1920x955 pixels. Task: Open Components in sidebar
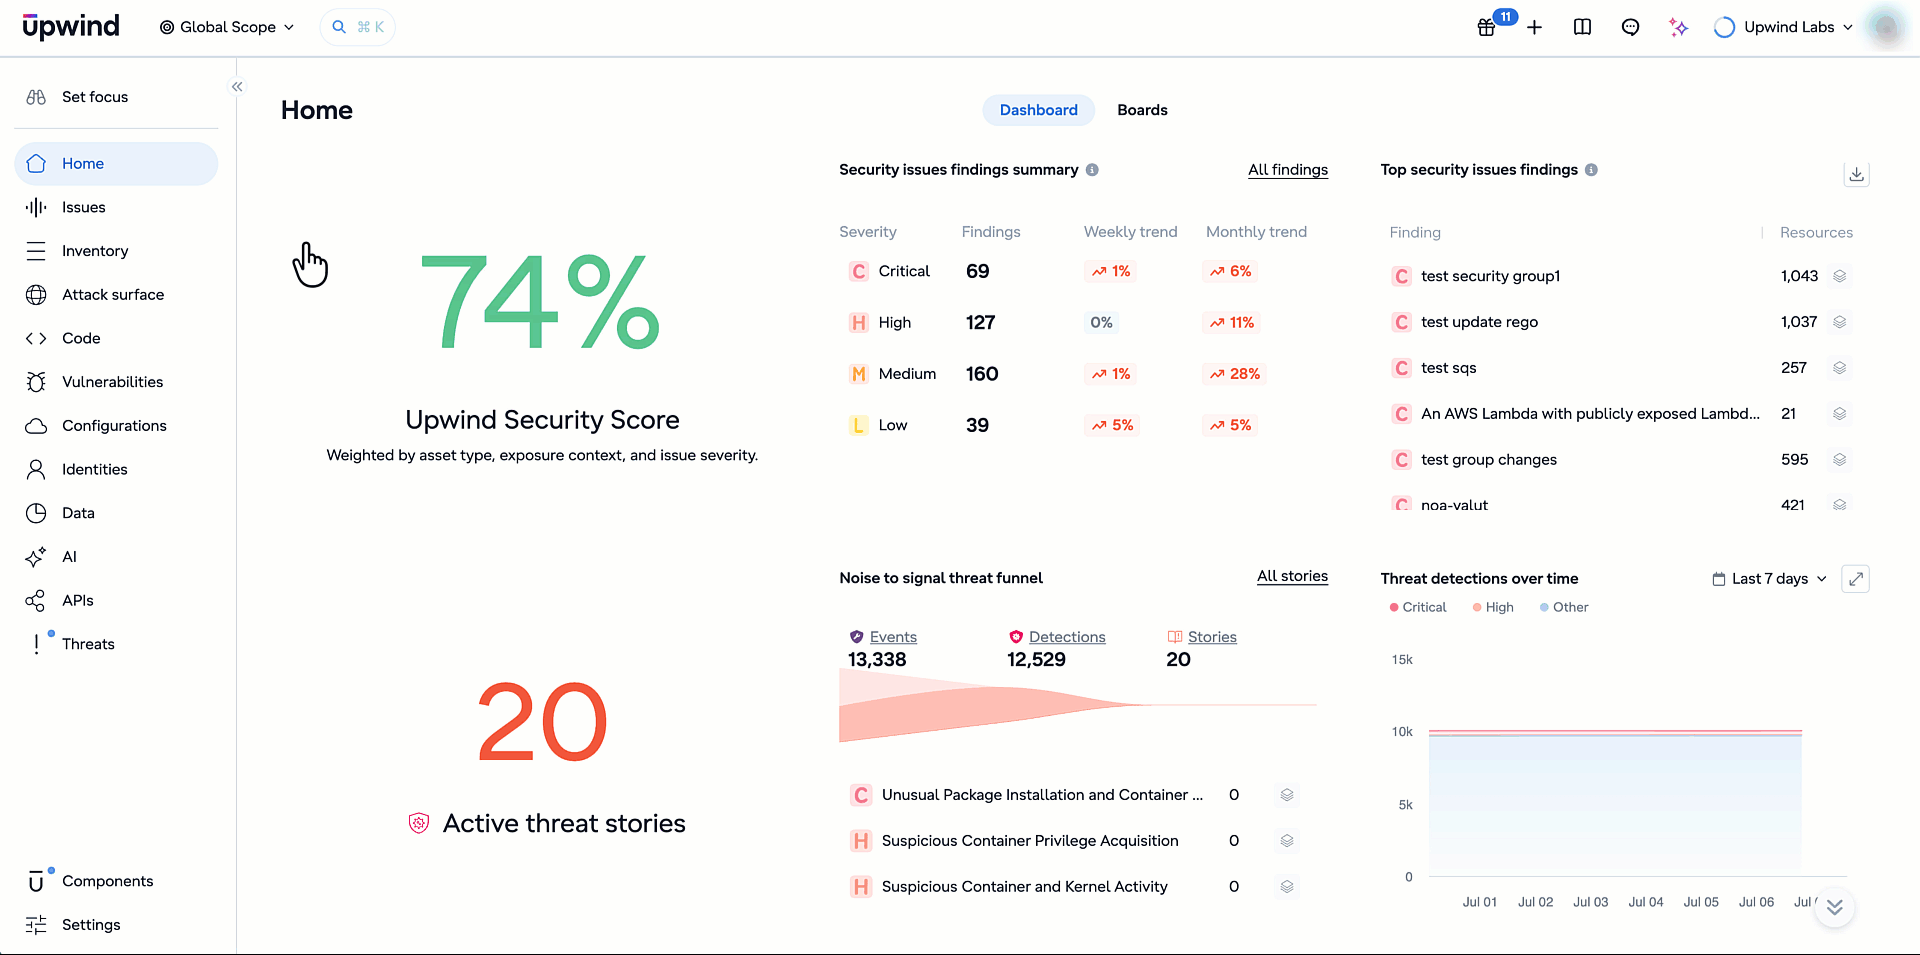pos(117,881)
